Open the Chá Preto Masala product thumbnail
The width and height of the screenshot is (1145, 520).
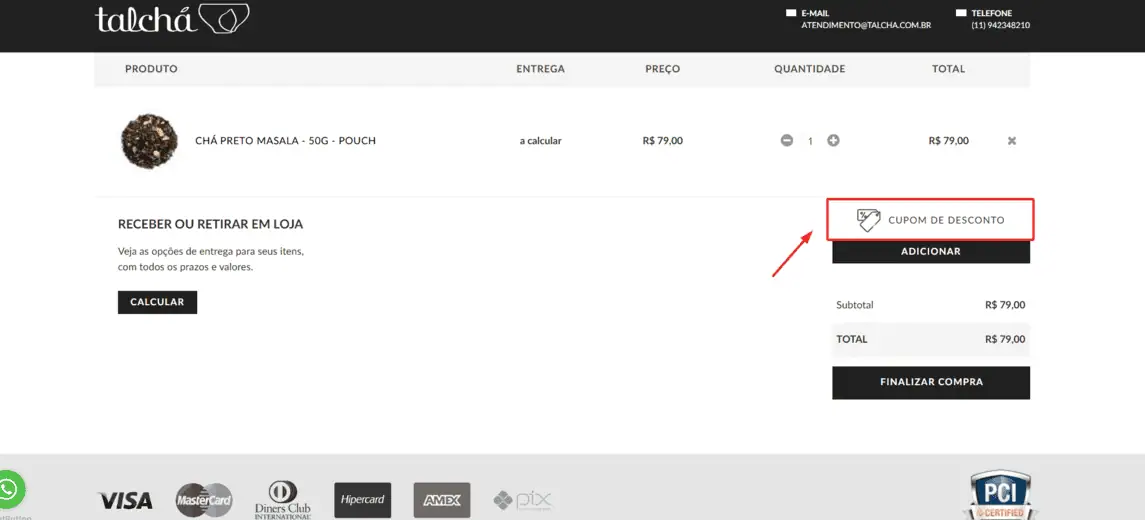pos(149,141)
